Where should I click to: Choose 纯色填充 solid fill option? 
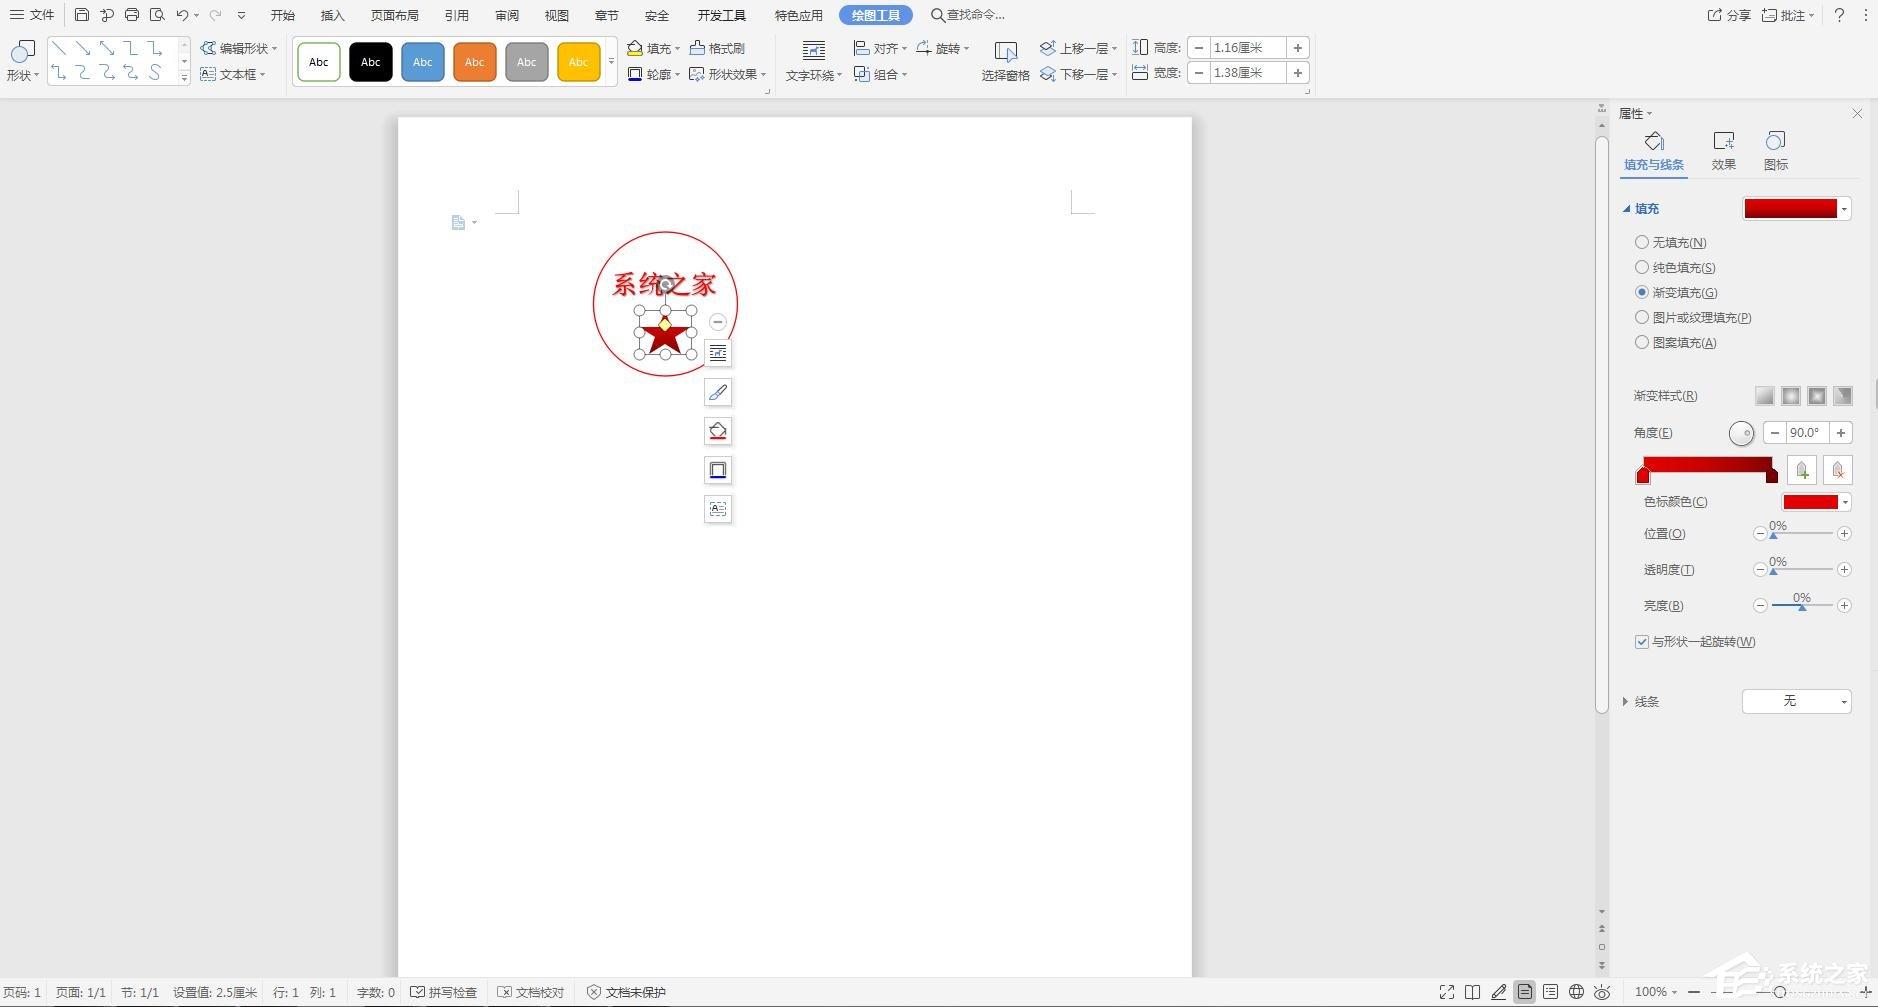1641,267
